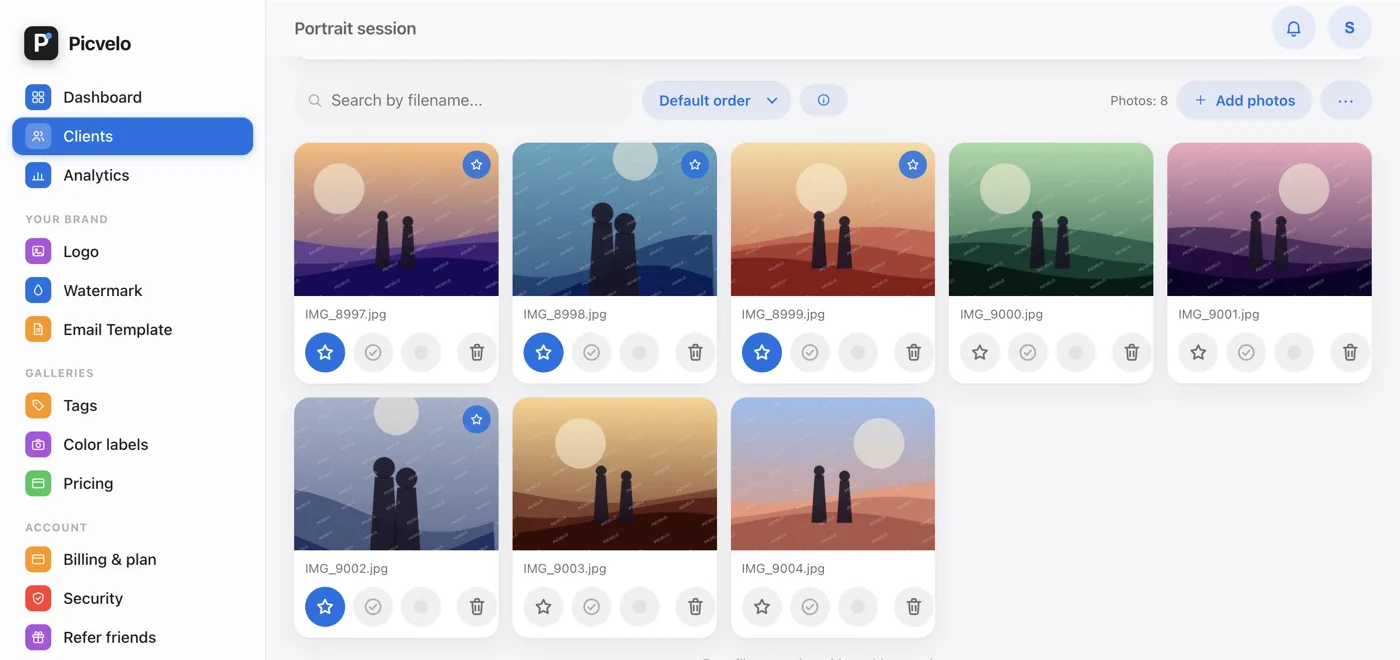Open the IMG_9000.jpg green photo thumbnail
The image size is (1400, 660).
[1050, 219]
